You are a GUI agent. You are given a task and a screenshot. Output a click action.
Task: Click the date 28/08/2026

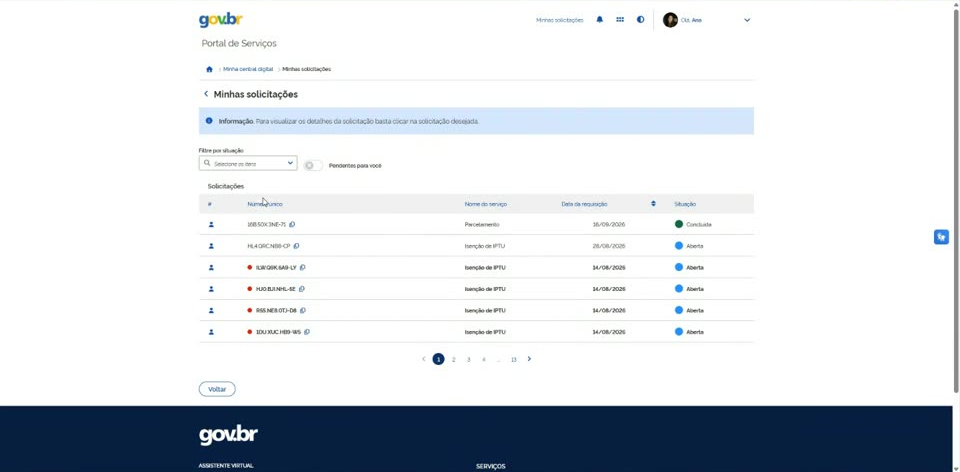click(x=609, y=245)
